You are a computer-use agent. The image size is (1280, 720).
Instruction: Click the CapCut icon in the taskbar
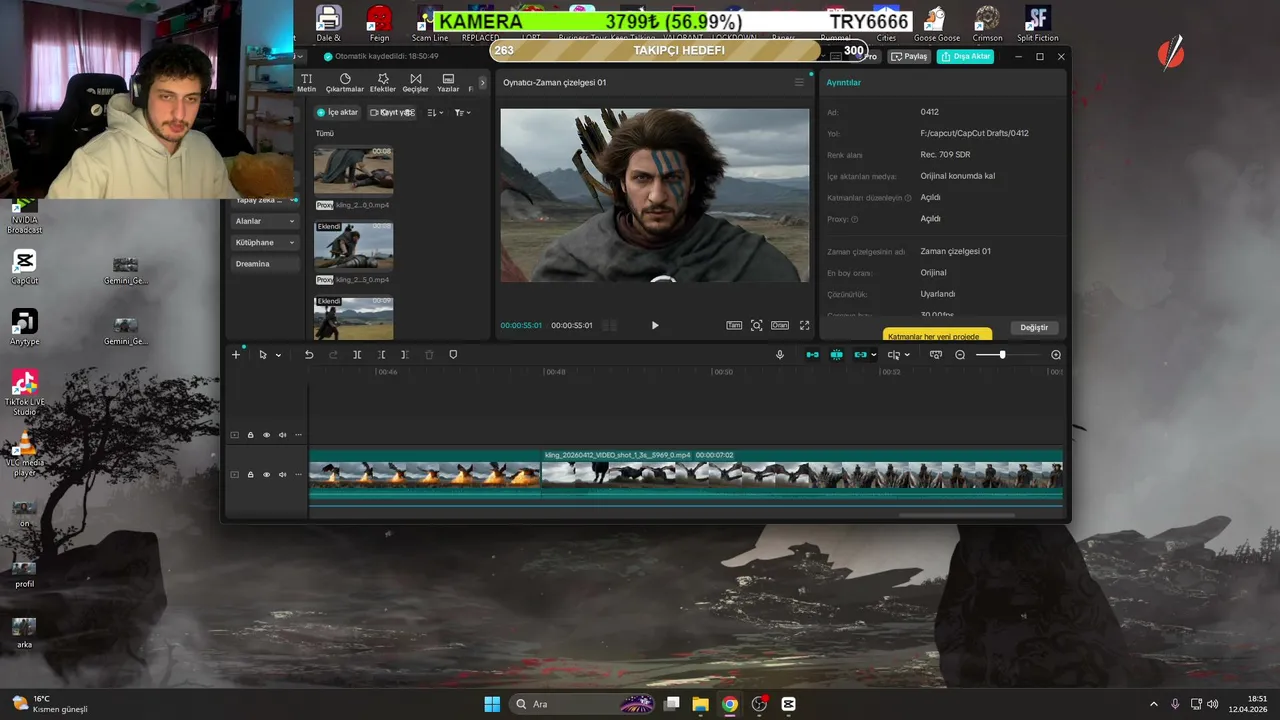pos(789,704)
